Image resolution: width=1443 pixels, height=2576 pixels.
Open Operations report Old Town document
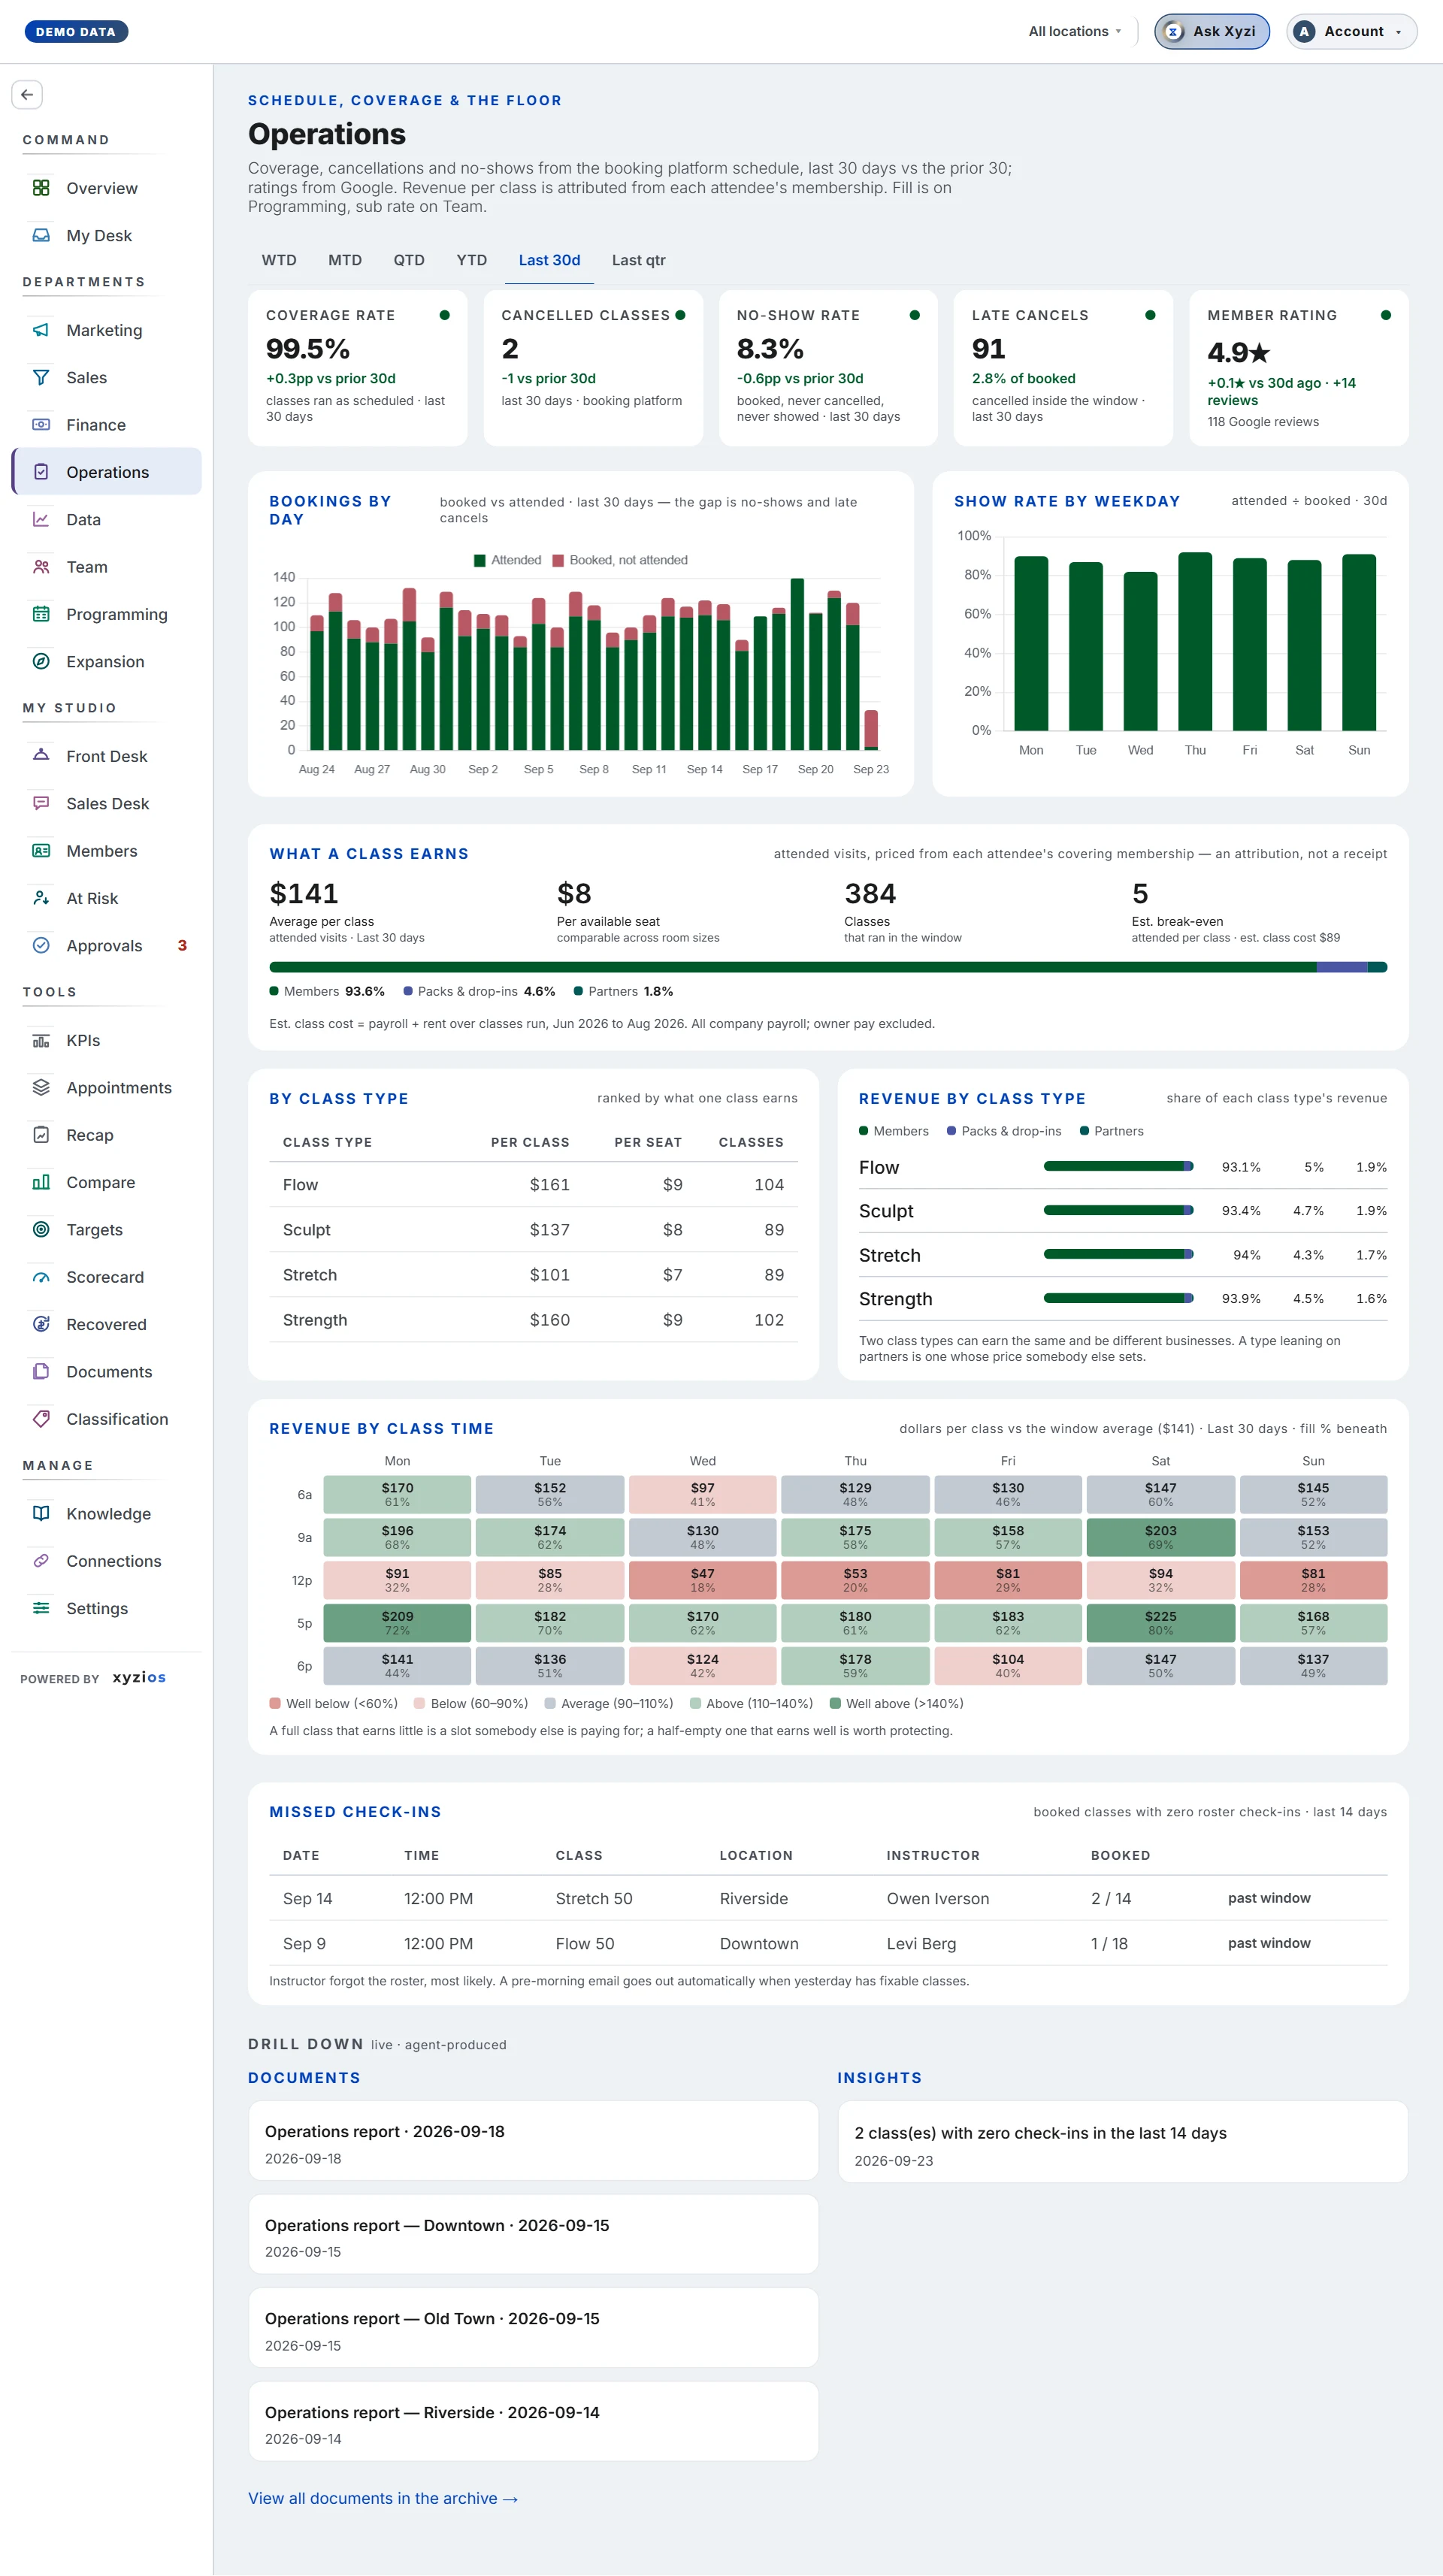click(x=533, y=2328)
